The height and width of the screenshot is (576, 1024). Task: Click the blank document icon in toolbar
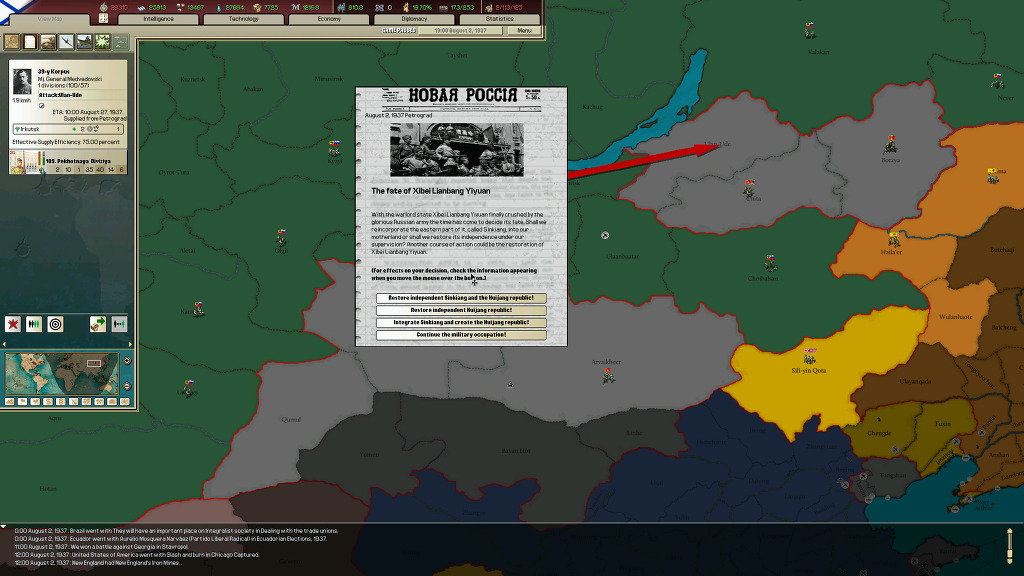point(30,42)
